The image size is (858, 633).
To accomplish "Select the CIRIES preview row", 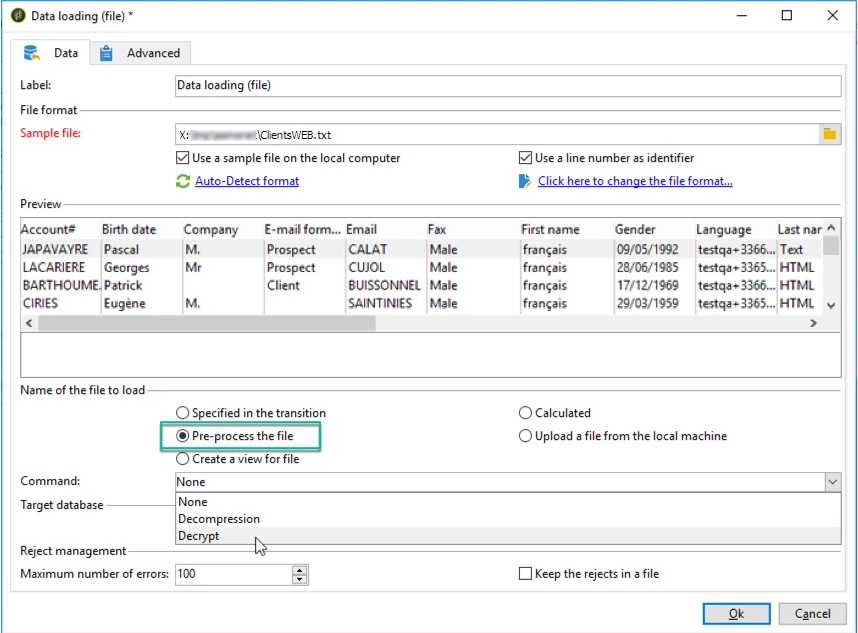I will 421,304.
